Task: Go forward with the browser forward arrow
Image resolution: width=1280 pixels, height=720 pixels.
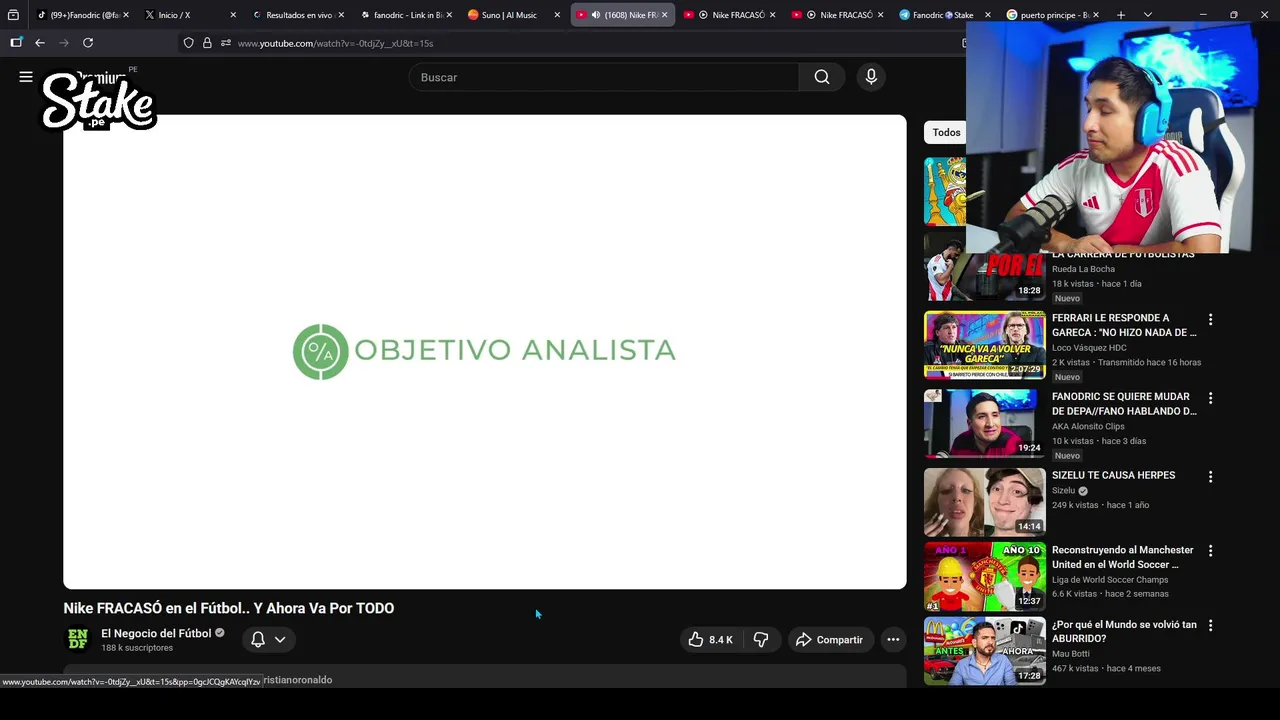Action: [64, 43]
